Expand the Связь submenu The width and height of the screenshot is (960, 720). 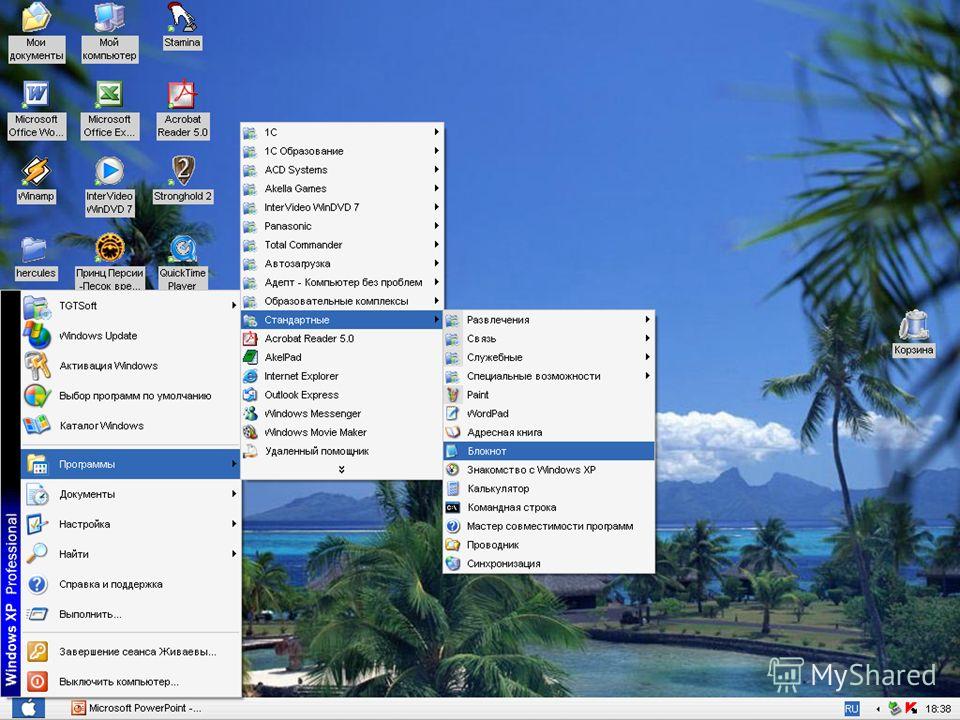(549, 339)
